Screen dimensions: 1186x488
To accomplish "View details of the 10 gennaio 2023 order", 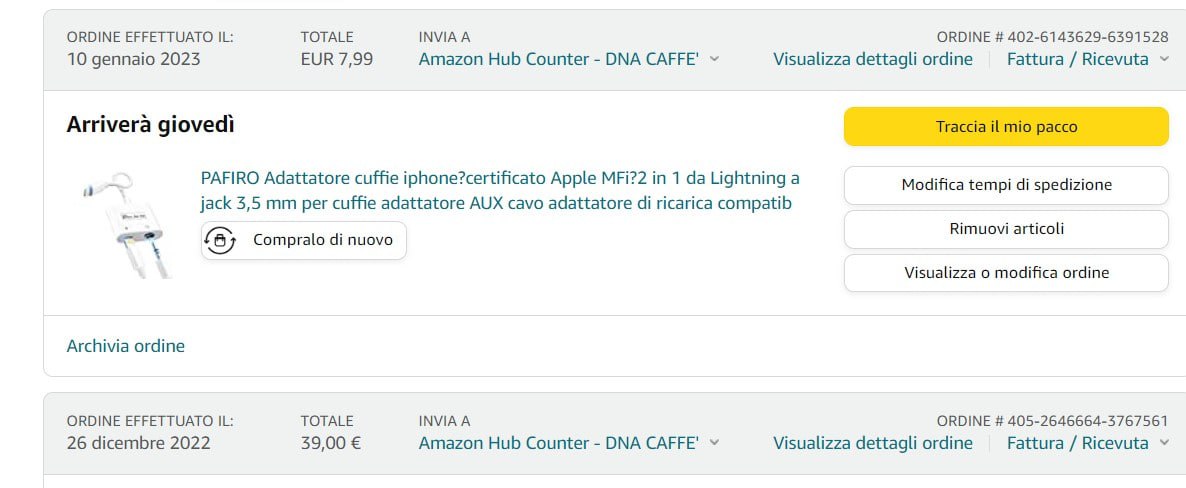I will pos(872,59).
